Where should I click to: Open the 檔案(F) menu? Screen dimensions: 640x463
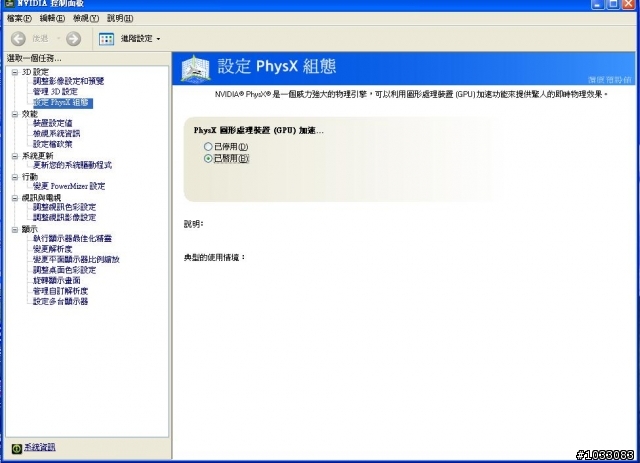pyautogui.click(x=19, y=18)
